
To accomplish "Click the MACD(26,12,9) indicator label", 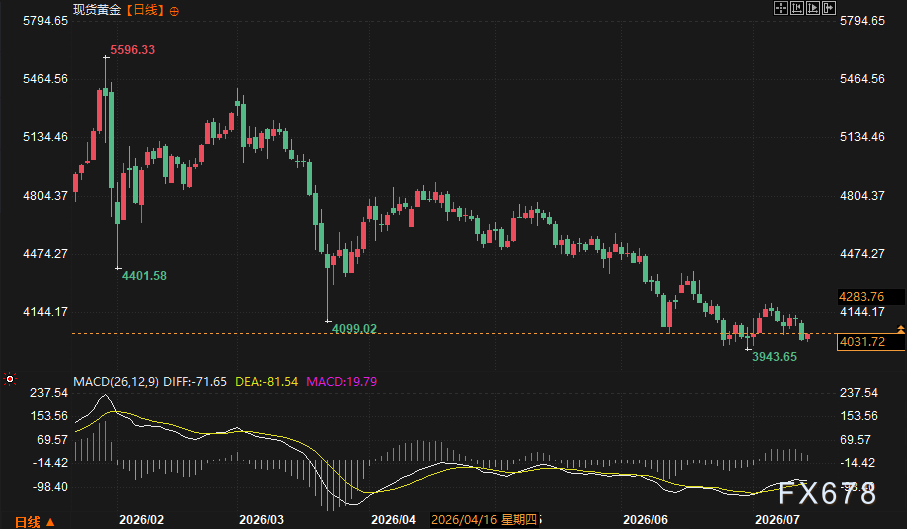I will click(x=116, y=382).
